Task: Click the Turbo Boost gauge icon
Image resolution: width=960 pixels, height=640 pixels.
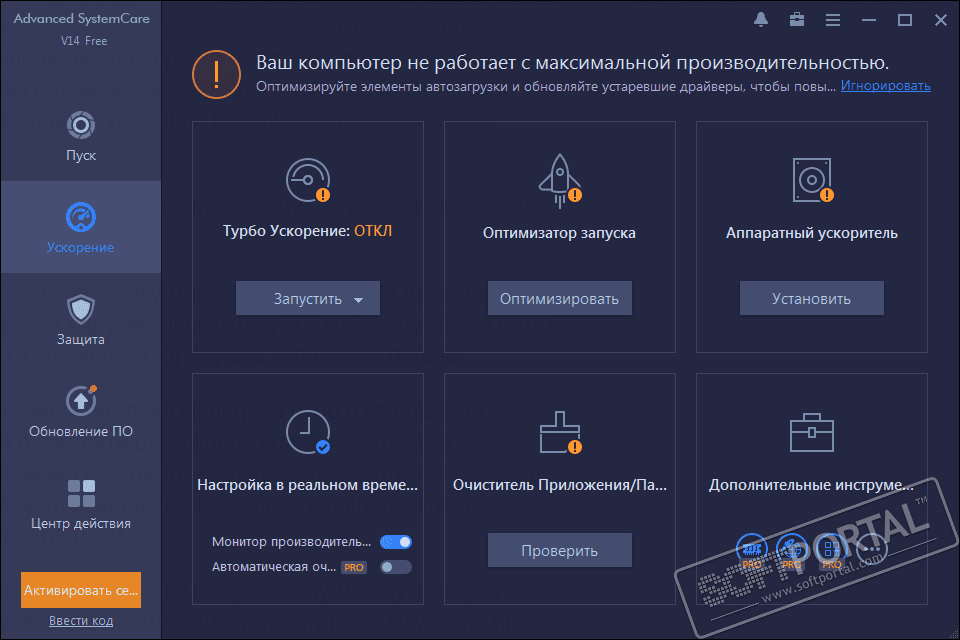Action: click(x=308, y=180)
